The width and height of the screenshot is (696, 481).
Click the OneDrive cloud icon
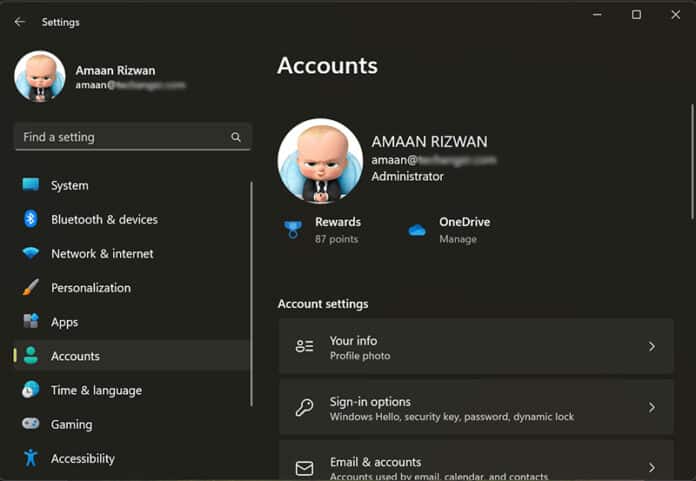[417, 230]
